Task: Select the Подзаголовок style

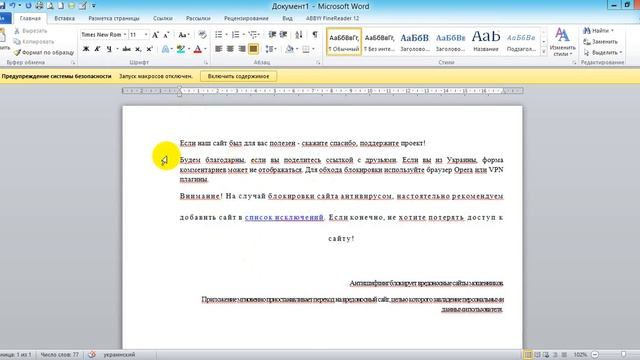Action: pos(521,42)
